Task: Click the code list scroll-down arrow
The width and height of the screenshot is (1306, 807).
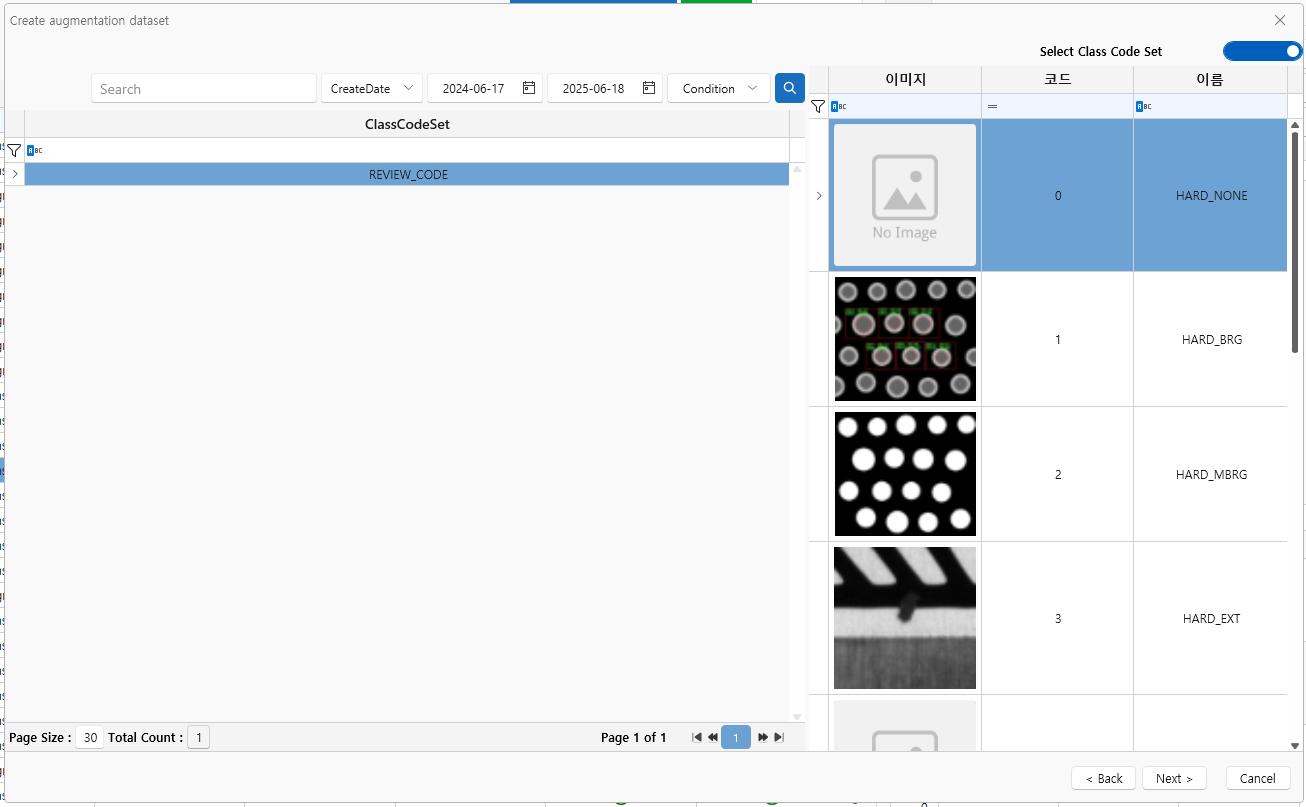Action: [1296, 745]
